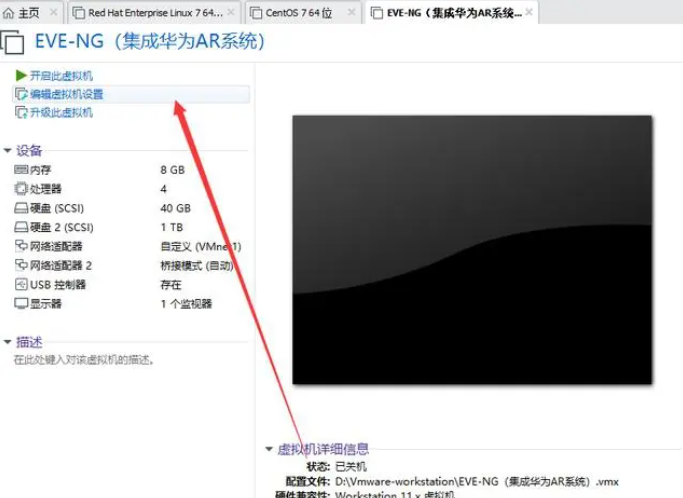This screenshot has width=683, height=498.
Task: Click the 显示器 monitor icon
Action: pyautogui.click(x=21, y=304)
